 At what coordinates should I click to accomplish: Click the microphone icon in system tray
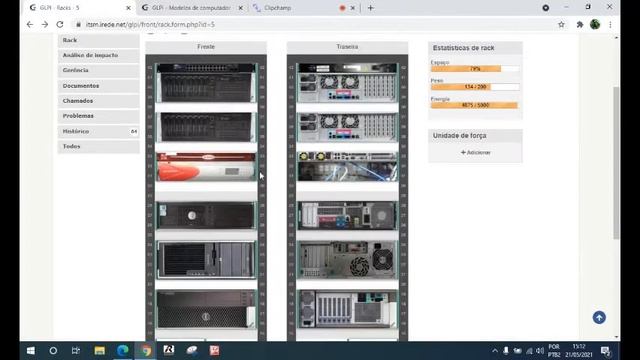click(506, 351)
